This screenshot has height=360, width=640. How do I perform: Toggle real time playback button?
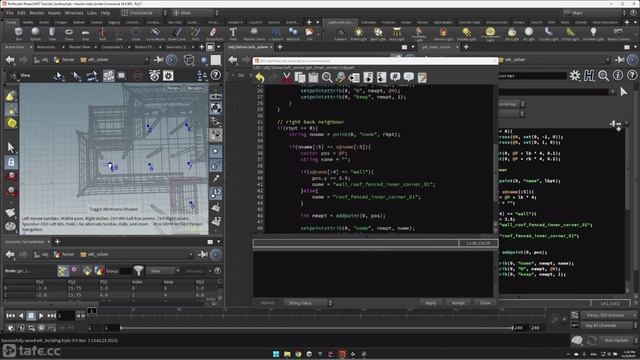(x=11, y=328)
